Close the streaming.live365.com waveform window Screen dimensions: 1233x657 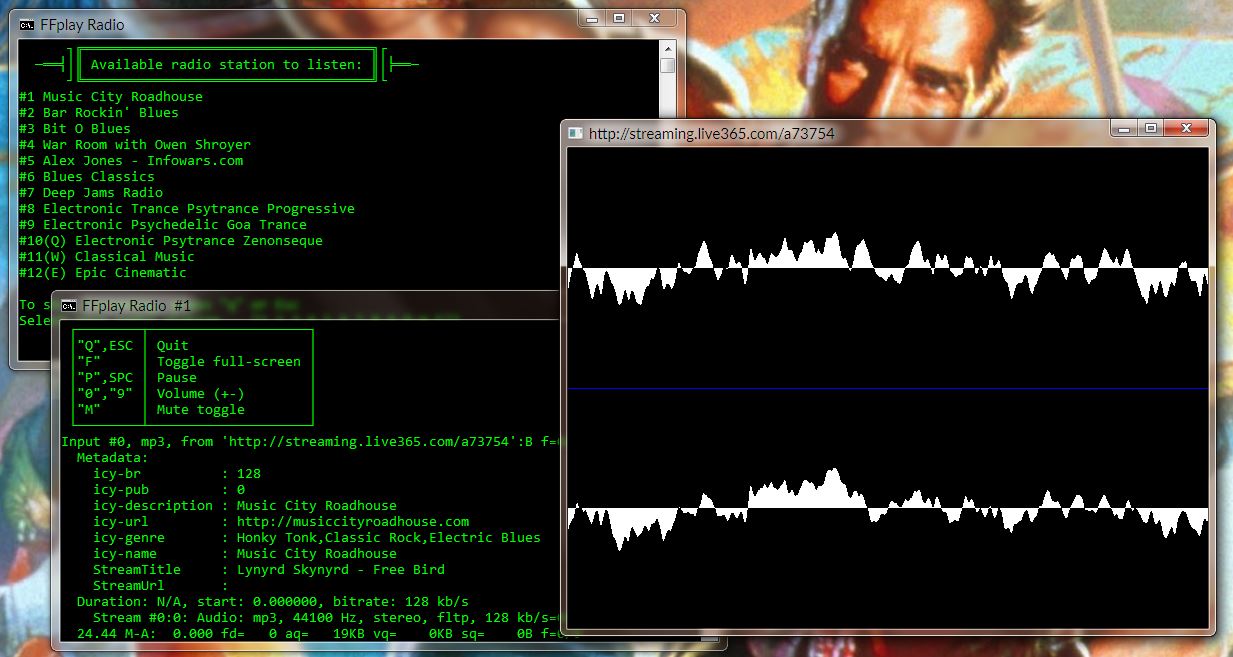coord(1187,128)
